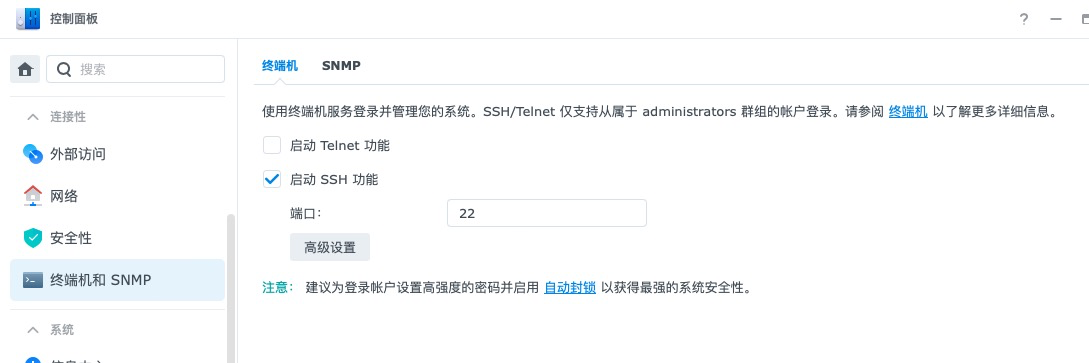
Task: Open 外部访问 external access icon
Action: click(33, 153)
